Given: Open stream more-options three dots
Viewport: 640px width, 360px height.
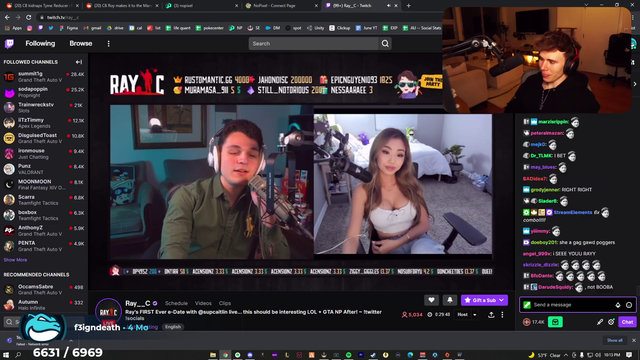Looking at the screenshot, I should [x=502, y=315].
